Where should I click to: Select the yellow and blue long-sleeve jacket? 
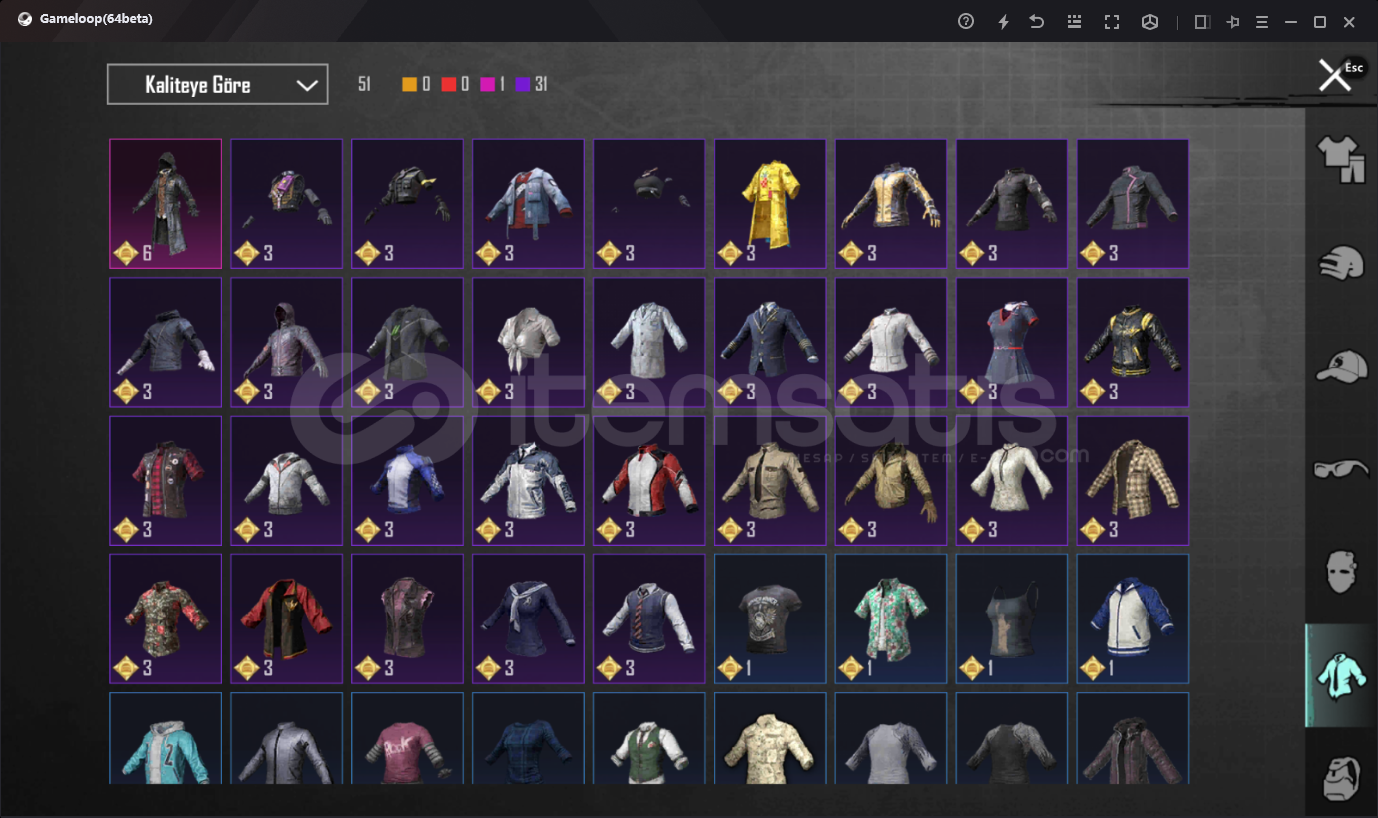[891, 204]
